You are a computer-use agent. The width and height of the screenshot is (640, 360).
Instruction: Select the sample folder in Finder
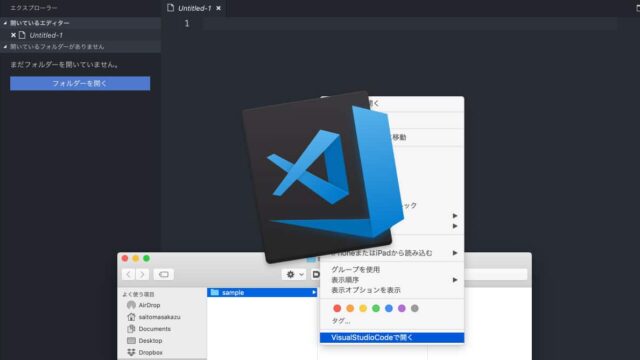(262, 293)
